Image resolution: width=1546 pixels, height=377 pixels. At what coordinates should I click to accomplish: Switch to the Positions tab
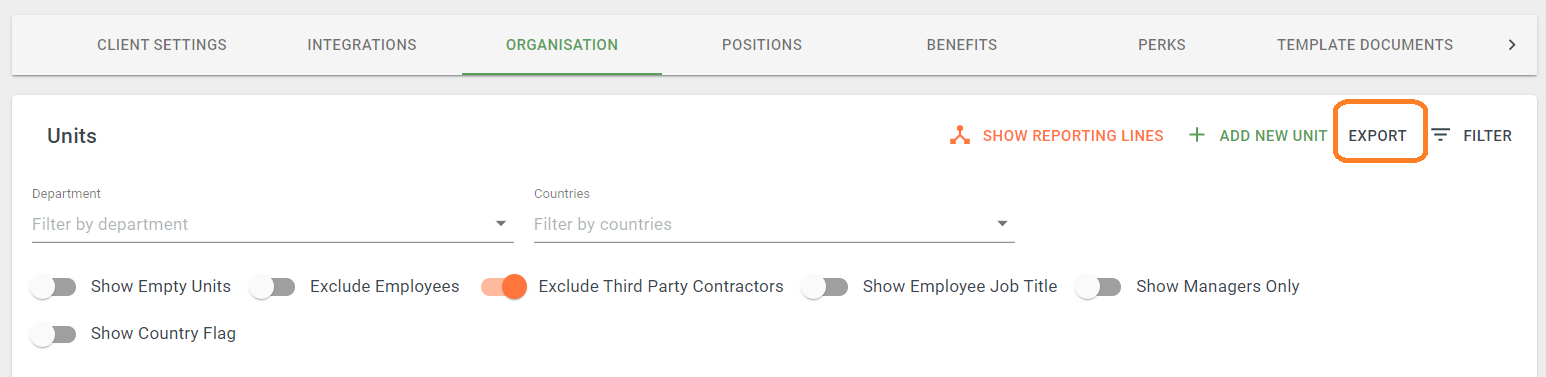762,45
